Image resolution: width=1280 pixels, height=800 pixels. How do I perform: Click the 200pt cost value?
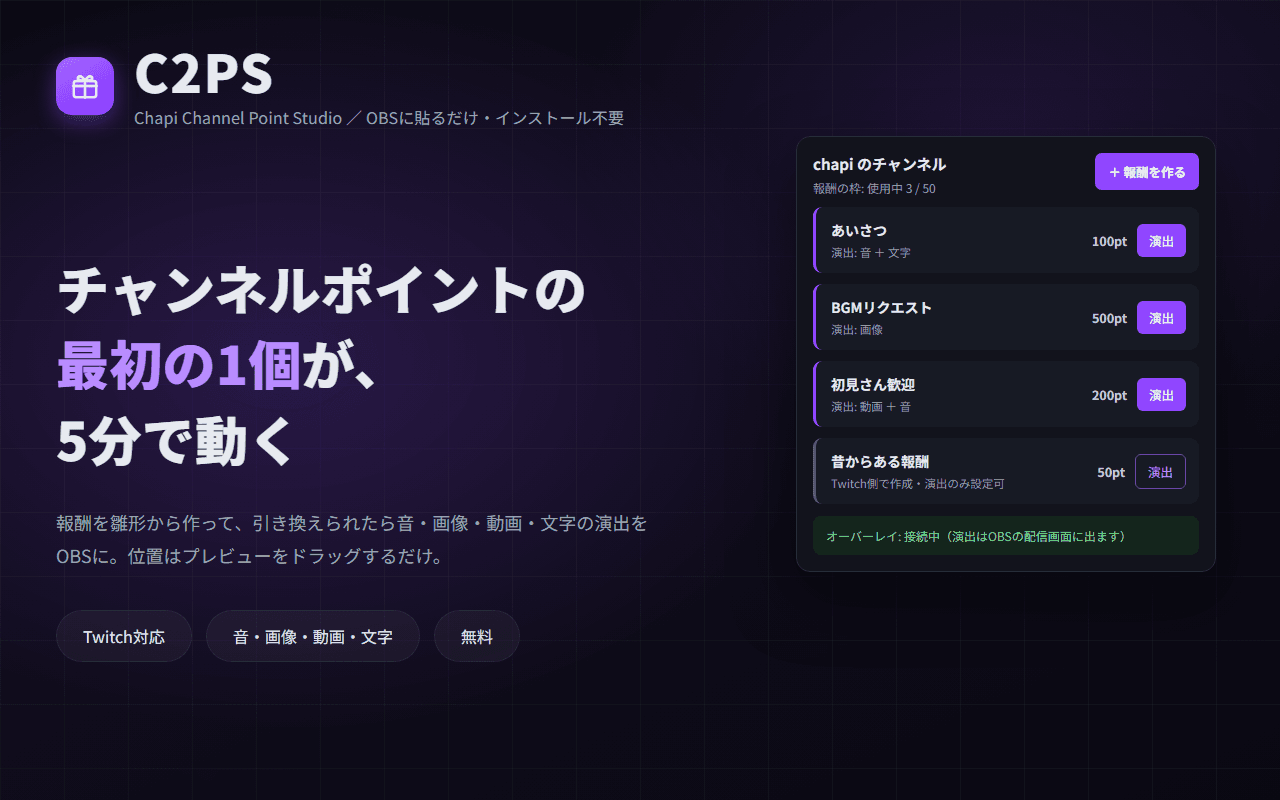(1109, 395)
